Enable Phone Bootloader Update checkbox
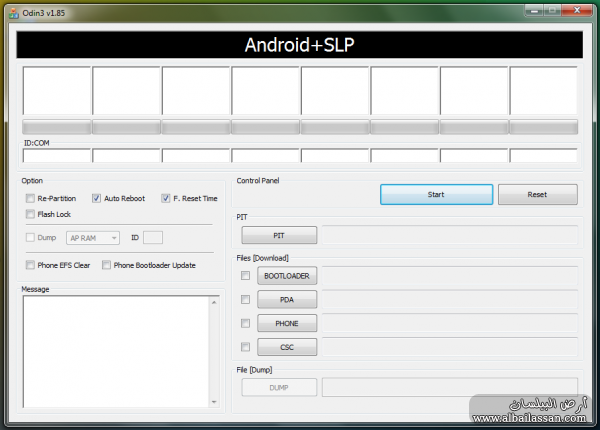The width and height of the screenshot is (600, 430). pos(106,265)
